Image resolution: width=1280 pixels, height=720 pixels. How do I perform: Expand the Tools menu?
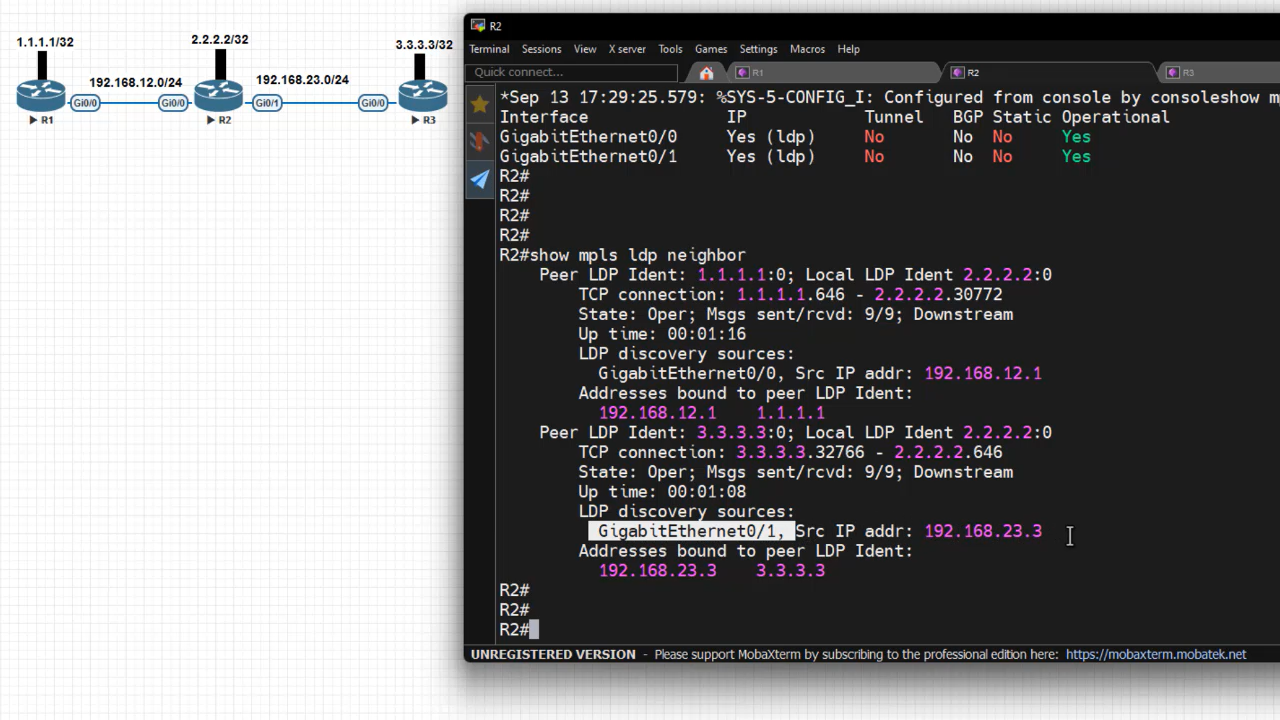pyautogui.click(x=670, y=49)
